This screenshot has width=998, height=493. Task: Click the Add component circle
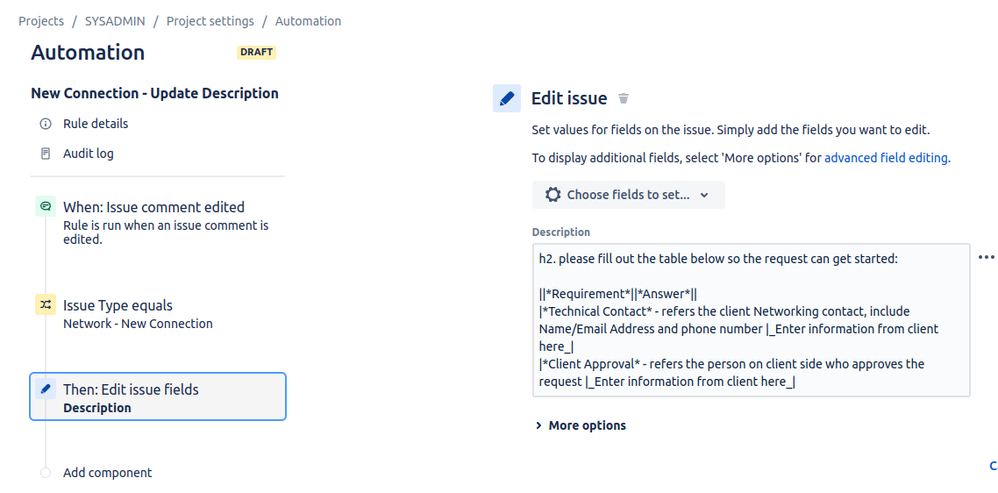coord(45,473)
